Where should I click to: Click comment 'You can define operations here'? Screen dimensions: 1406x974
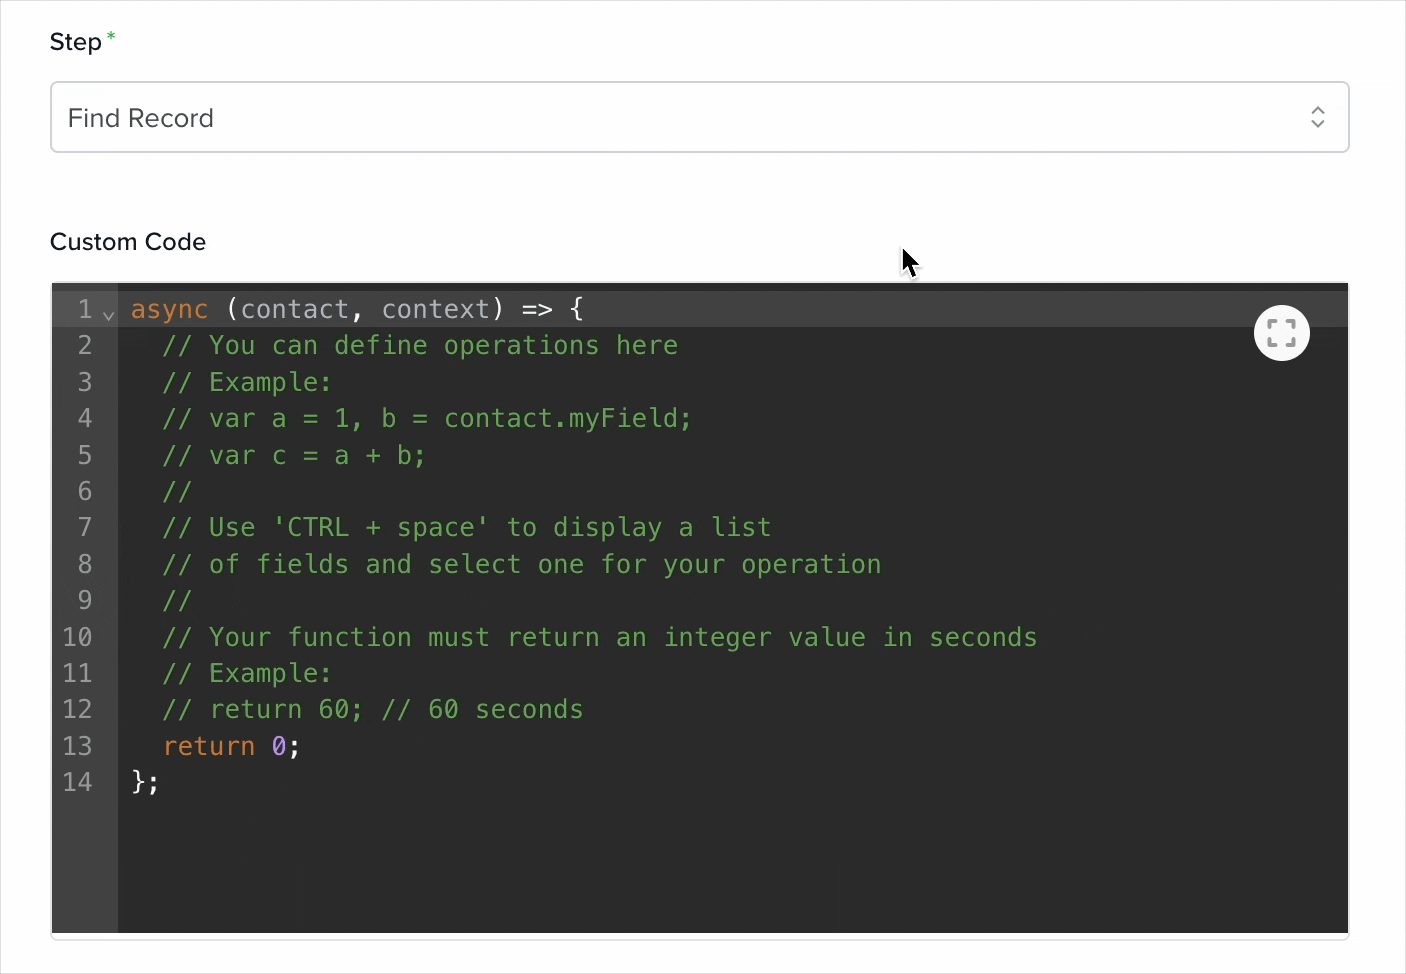point(420,346)
